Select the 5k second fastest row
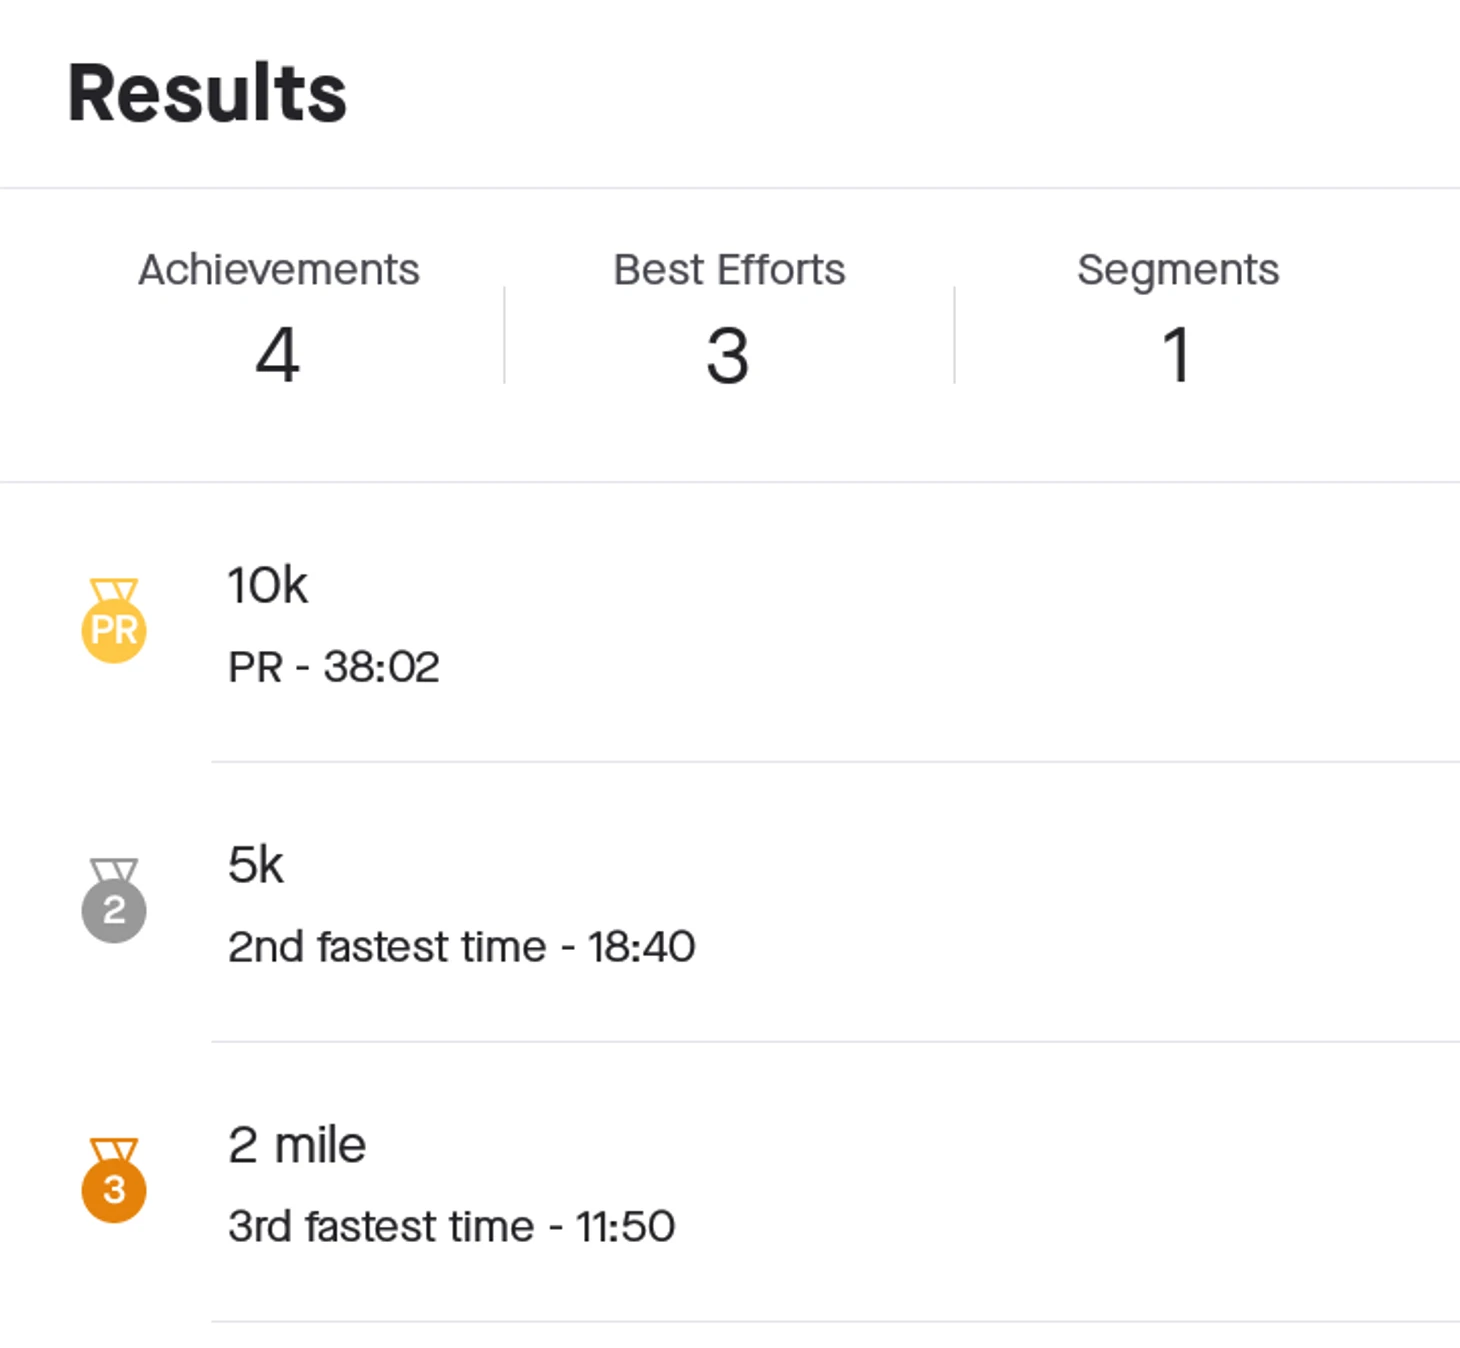This screenshot has height=1348, width=1460. coord(730,902)
